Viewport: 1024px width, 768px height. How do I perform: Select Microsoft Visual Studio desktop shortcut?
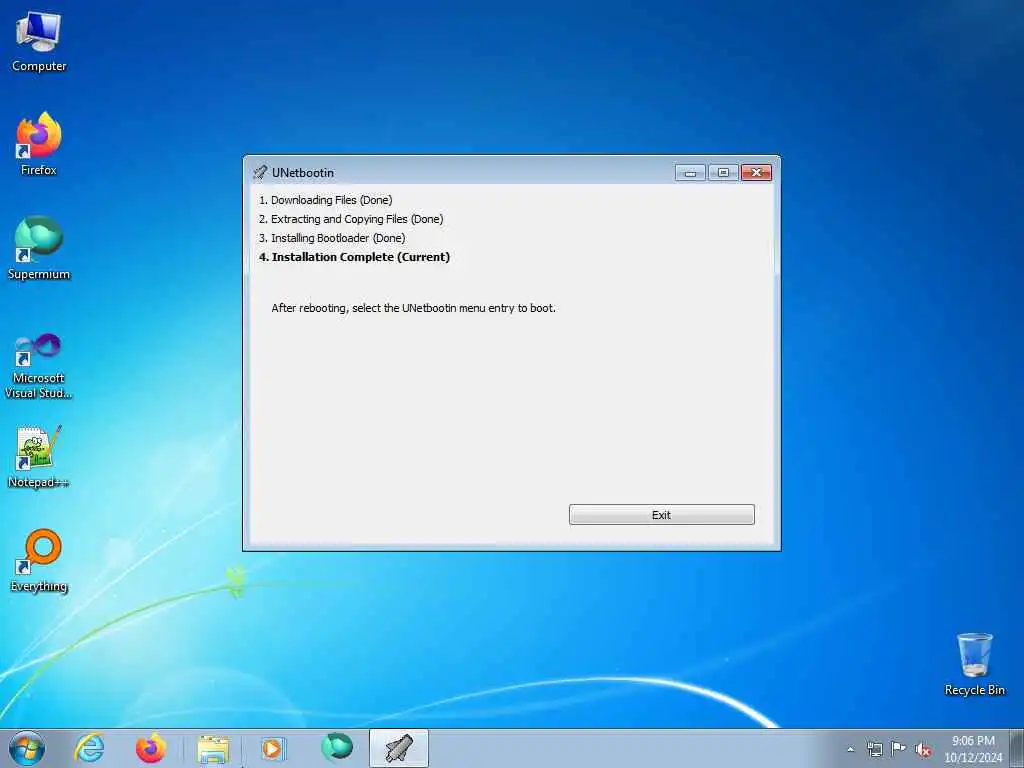coord(39,366)
